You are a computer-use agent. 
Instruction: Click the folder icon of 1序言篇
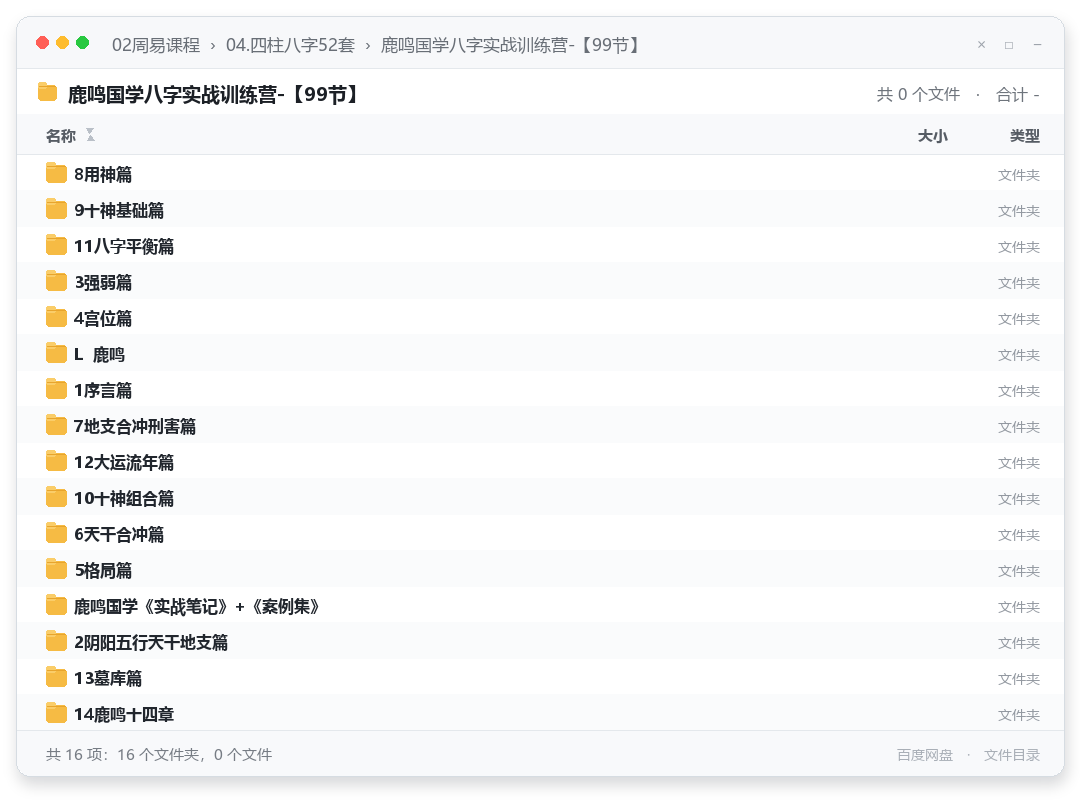56,389
